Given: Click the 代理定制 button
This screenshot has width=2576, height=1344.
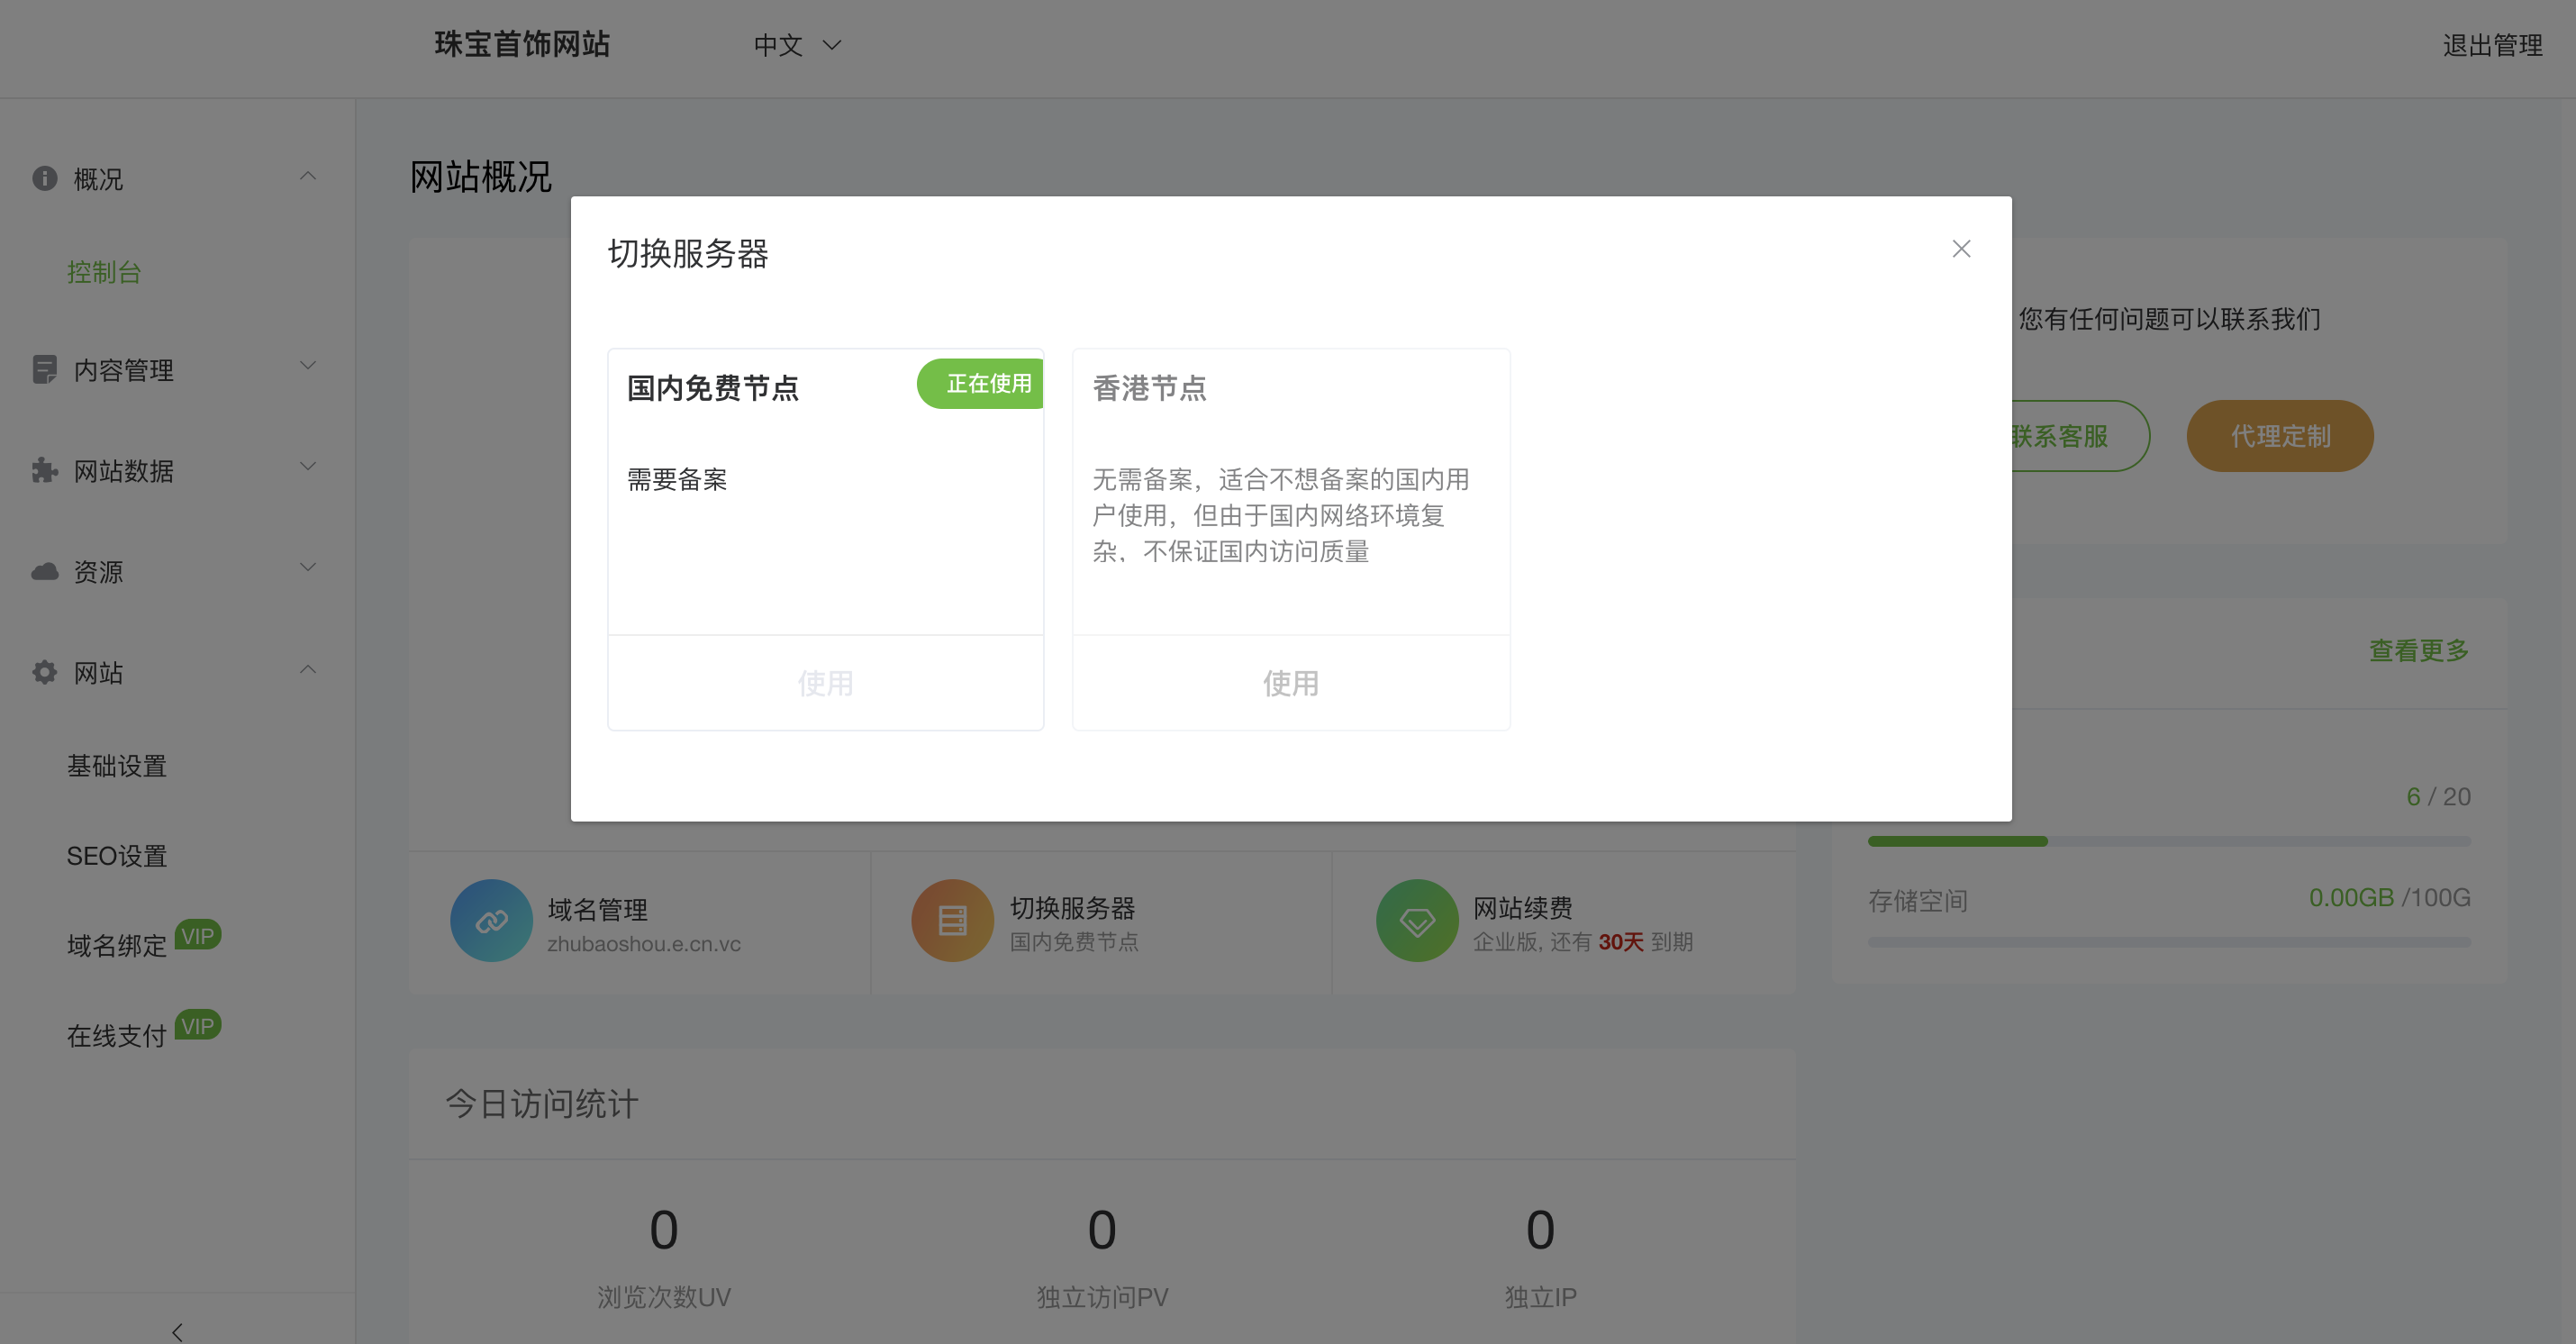Looking at the screenshot, I should point(2280,436).
